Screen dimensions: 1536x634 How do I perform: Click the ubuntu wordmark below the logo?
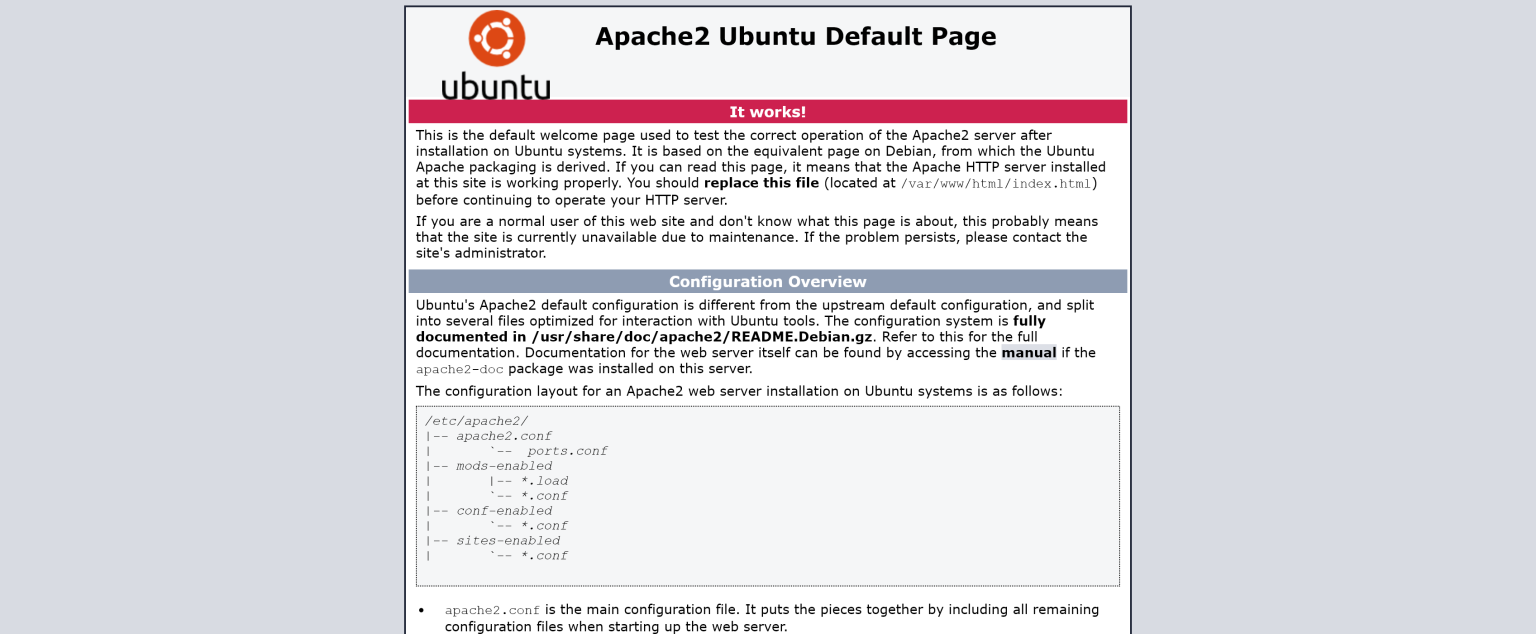point(497,85)
